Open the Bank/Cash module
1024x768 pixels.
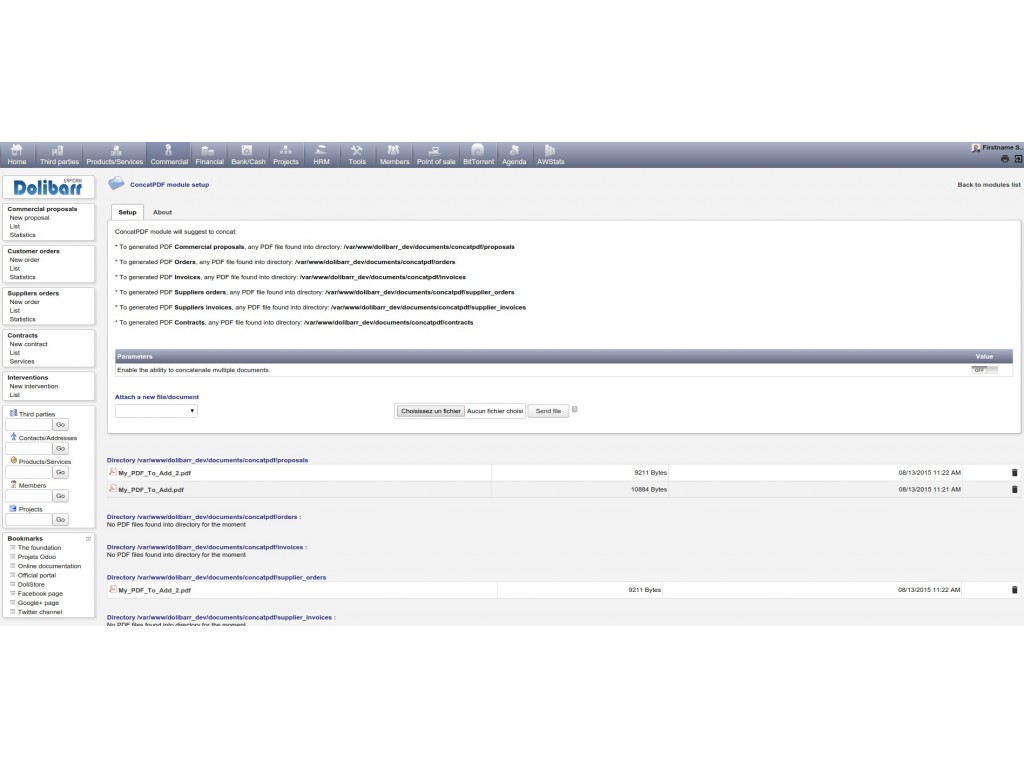[248, 155]
